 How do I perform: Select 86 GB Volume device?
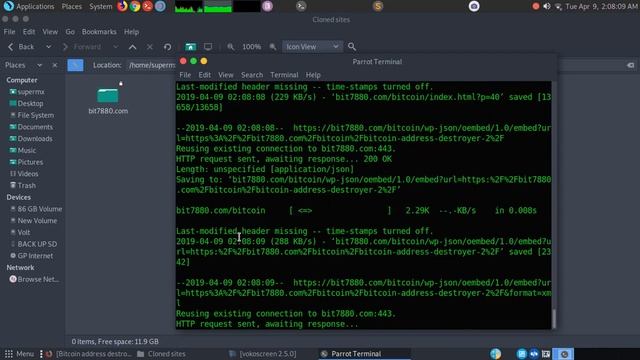pos(36,209)
